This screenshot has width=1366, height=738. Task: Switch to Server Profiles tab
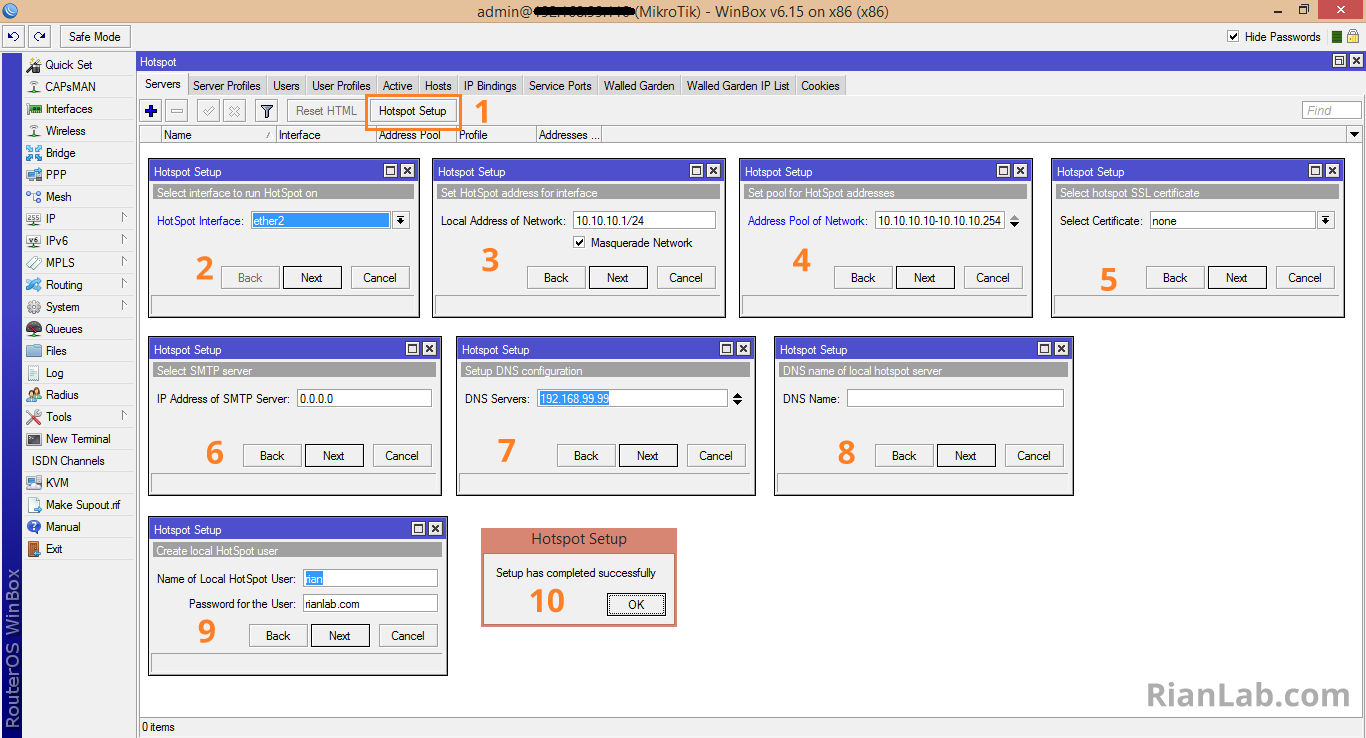227,86
